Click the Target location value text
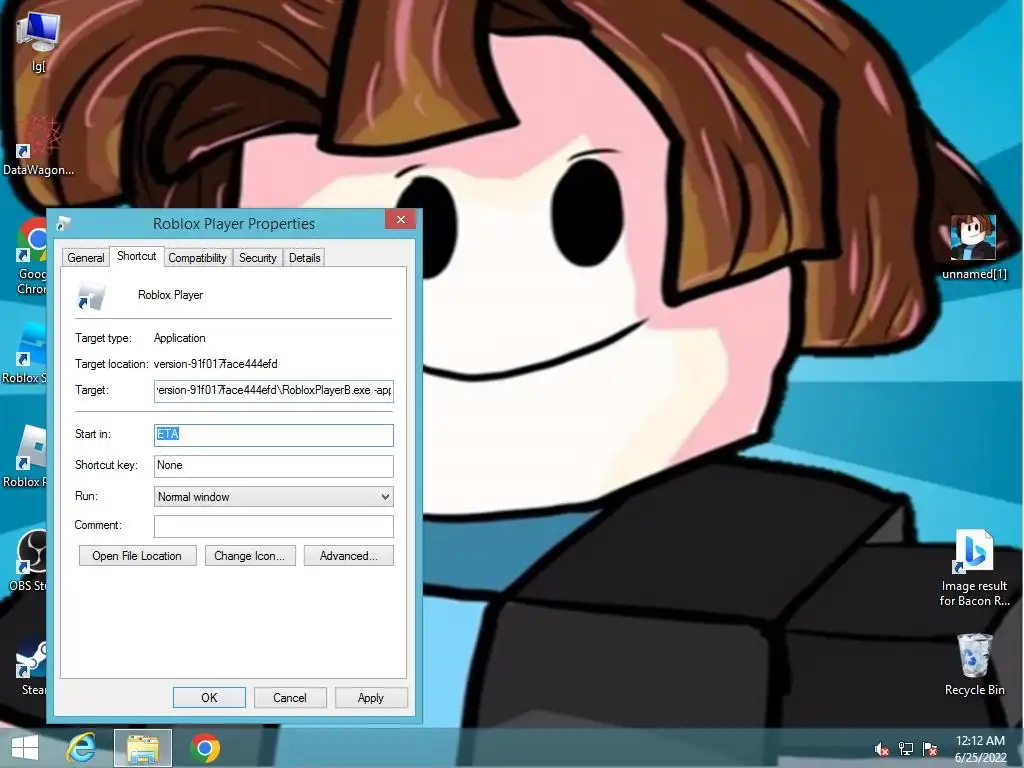Viewport: 1024px width, 768px height. (216, 364)
